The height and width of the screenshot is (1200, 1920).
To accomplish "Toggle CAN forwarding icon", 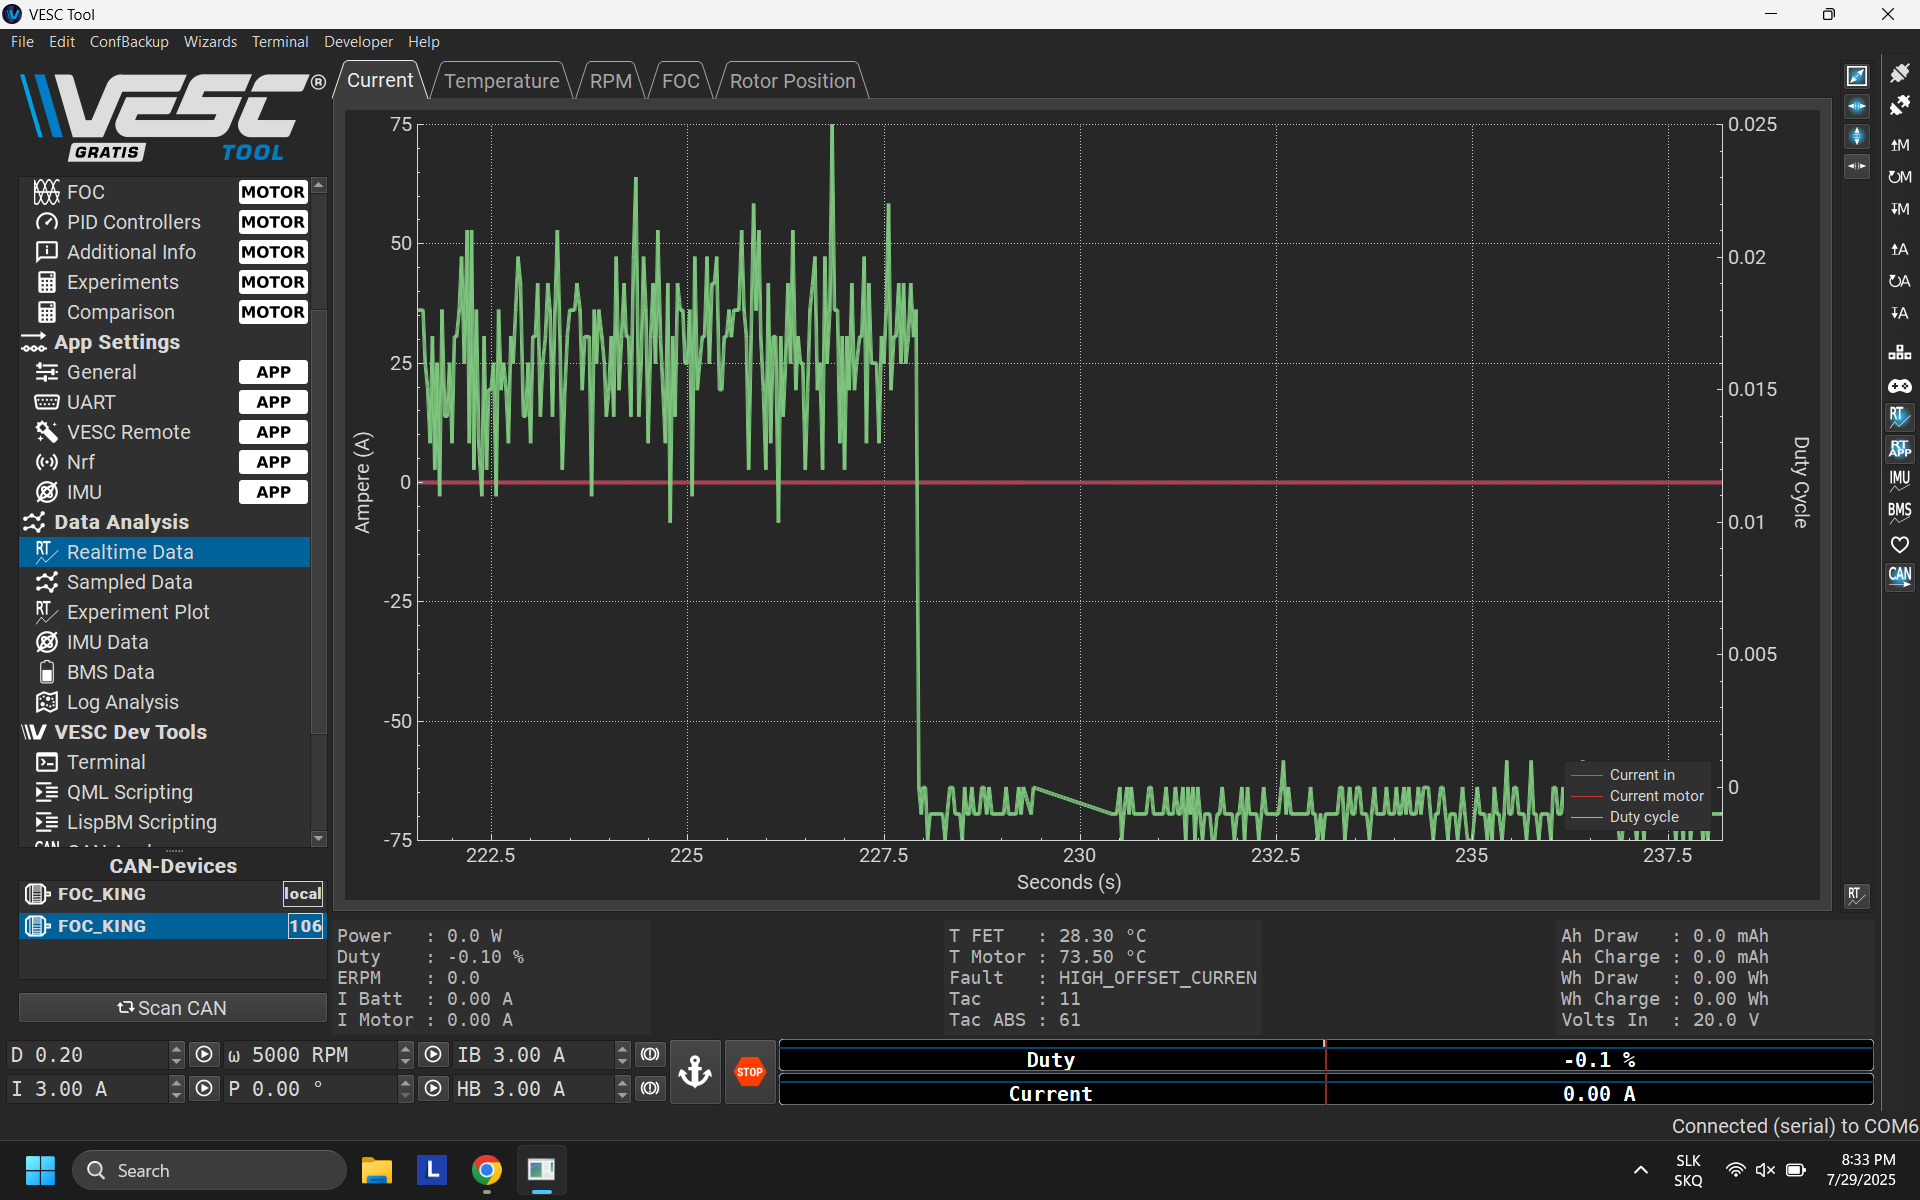I will tap(1899, 577).
